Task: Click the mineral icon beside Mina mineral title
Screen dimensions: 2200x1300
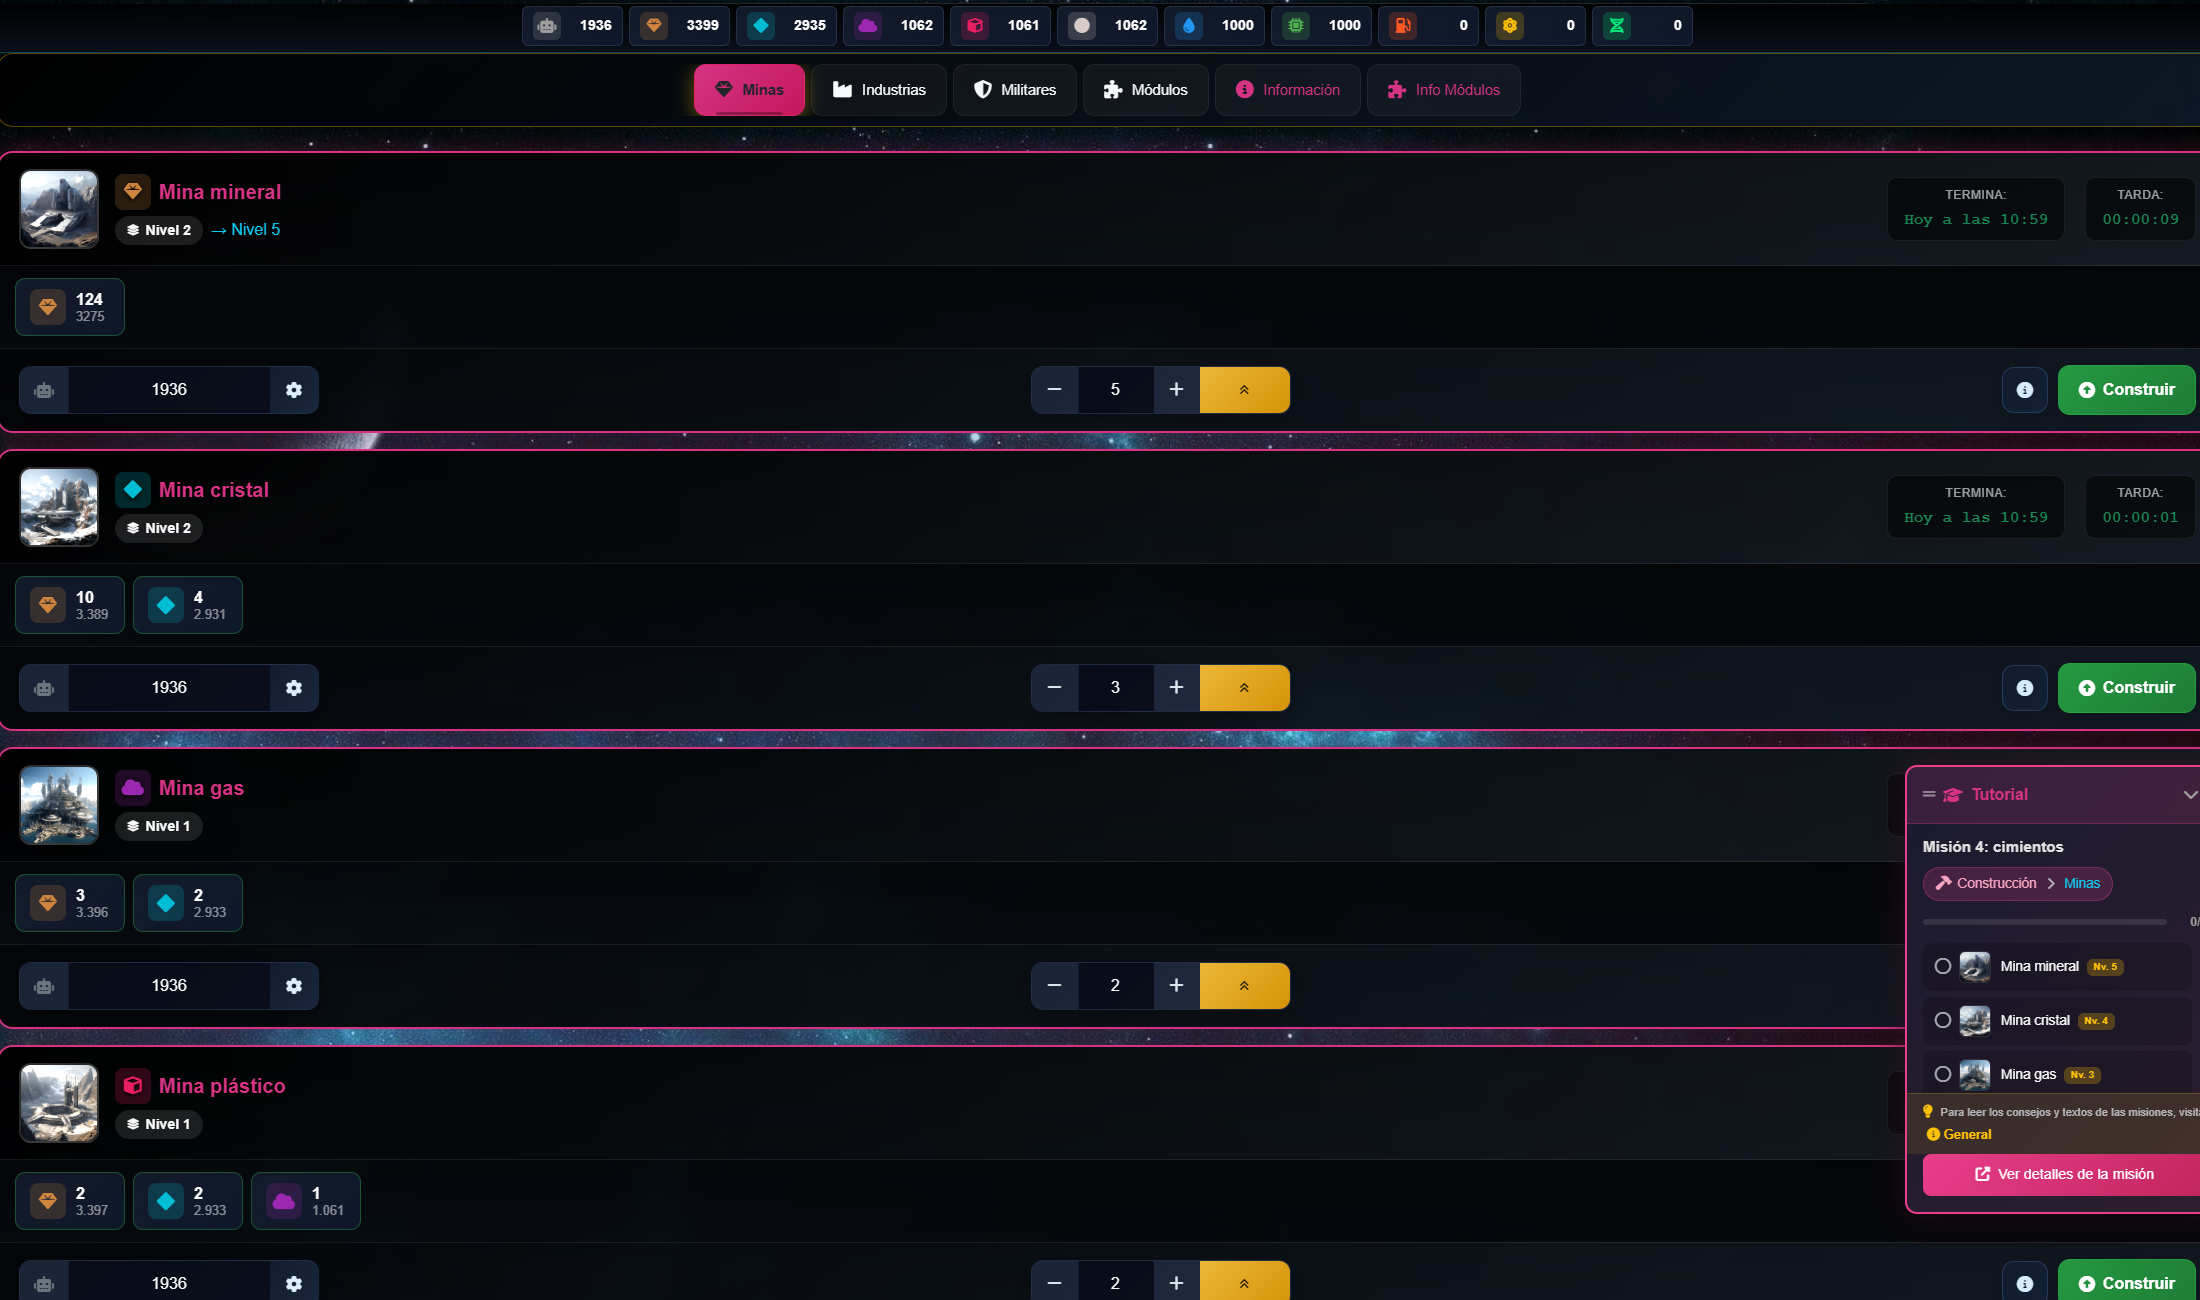Action: pos(133,192)
